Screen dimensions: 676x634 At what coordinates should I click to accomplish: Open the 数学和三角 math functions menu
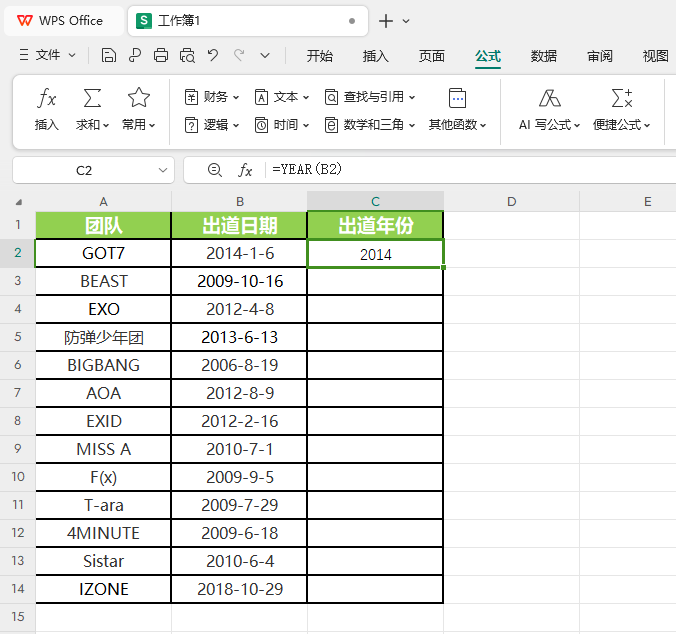click(x=369, y=125)
